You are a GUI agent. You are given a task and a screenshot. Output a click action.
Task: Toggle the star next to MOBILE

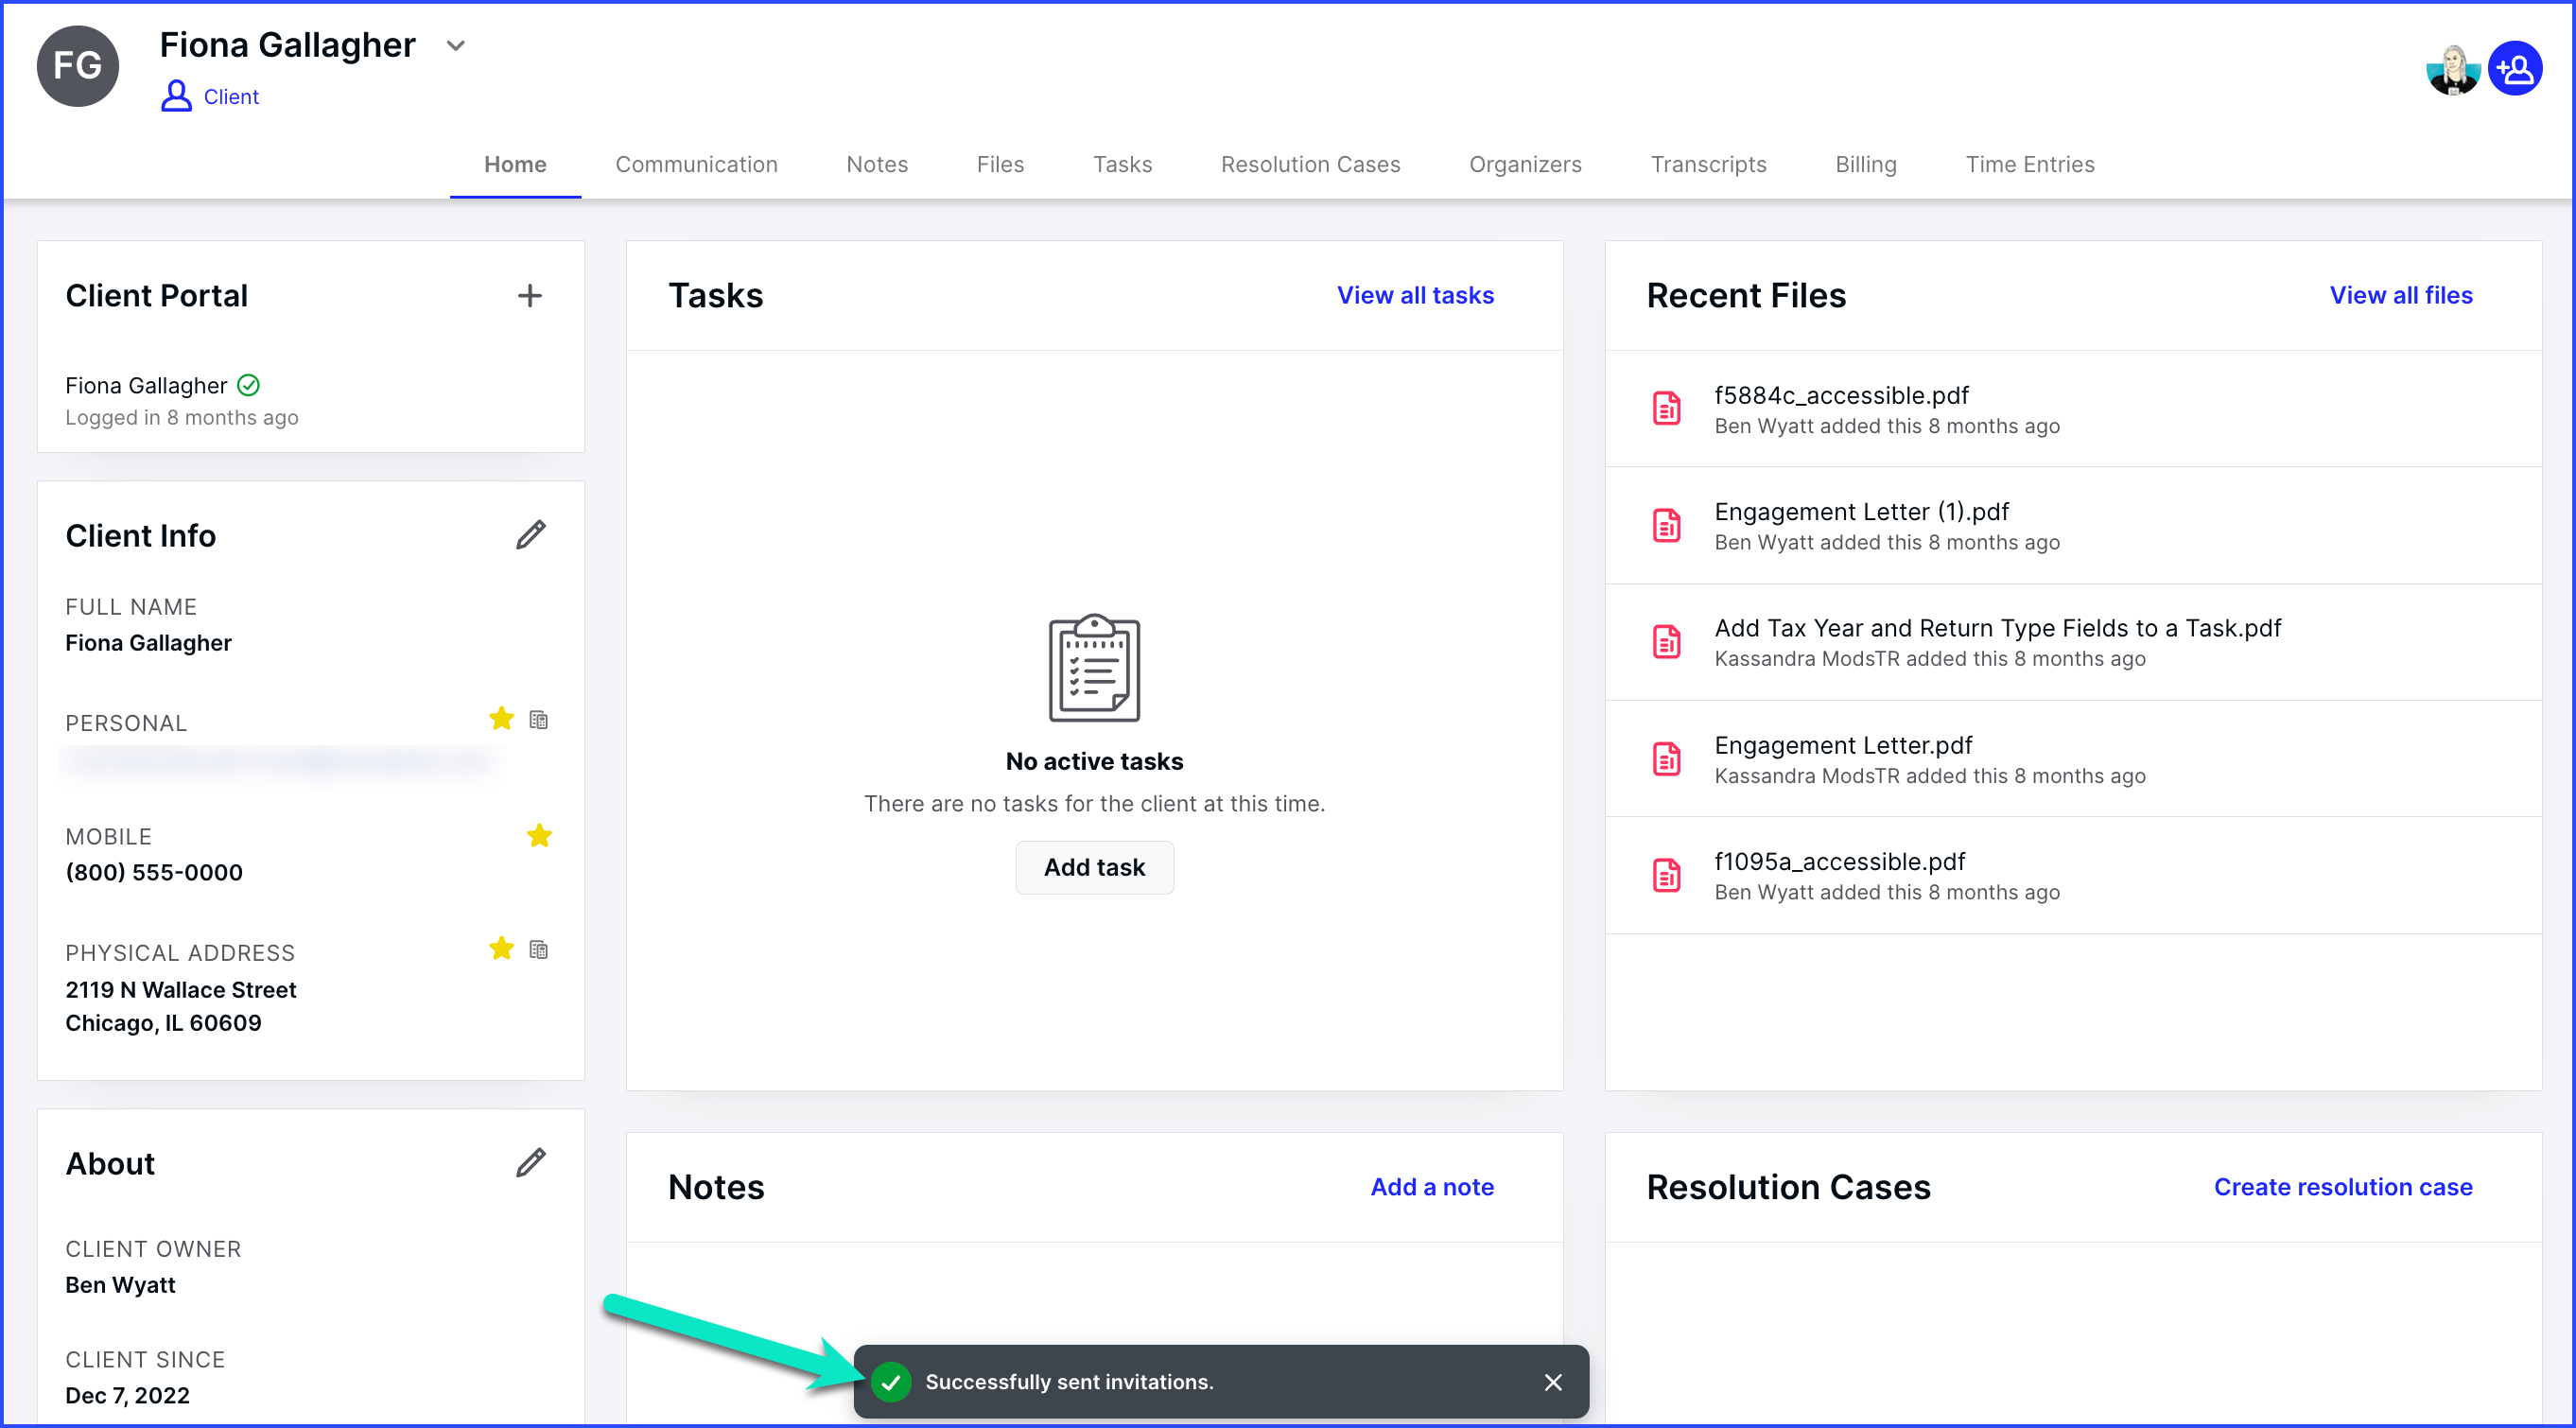click(540, 836)
